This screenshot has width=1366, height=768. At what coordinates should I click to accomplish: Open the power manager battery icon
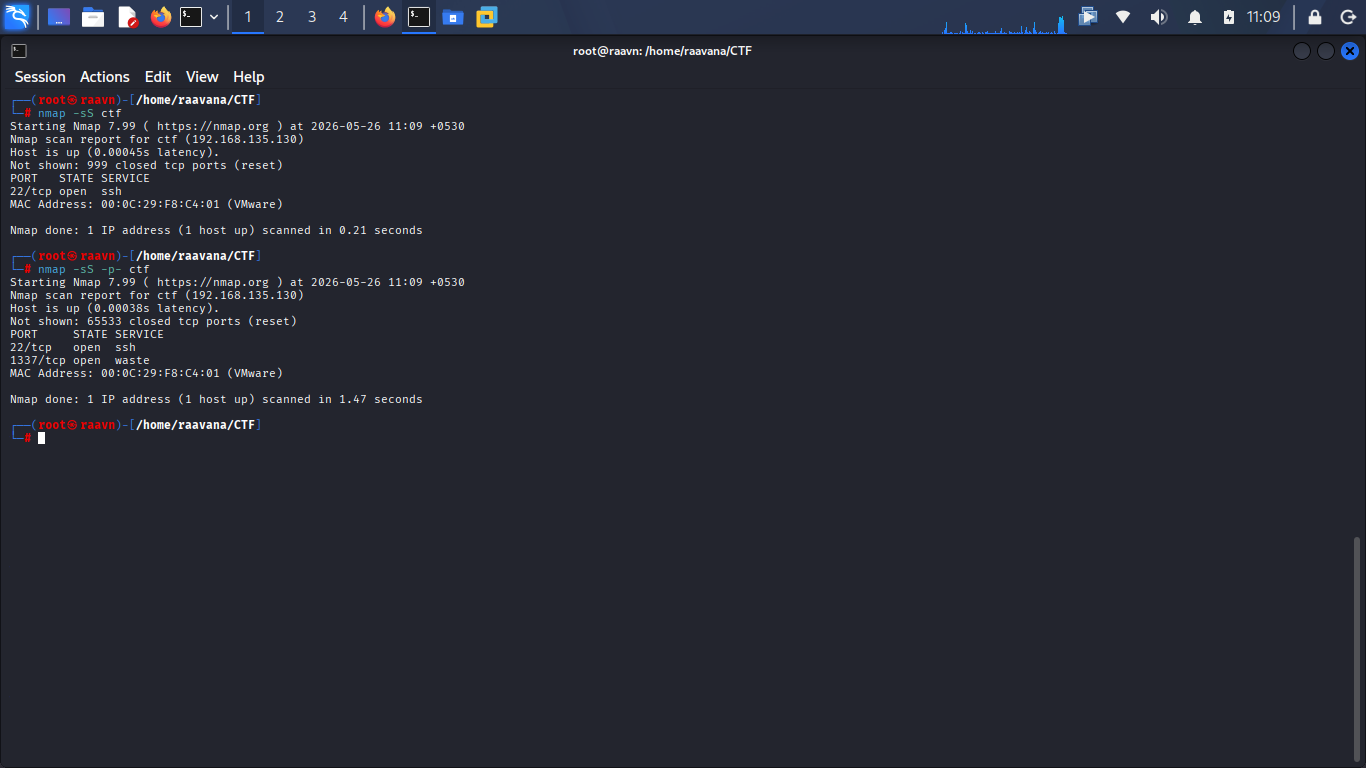(x=1229, y=17)
